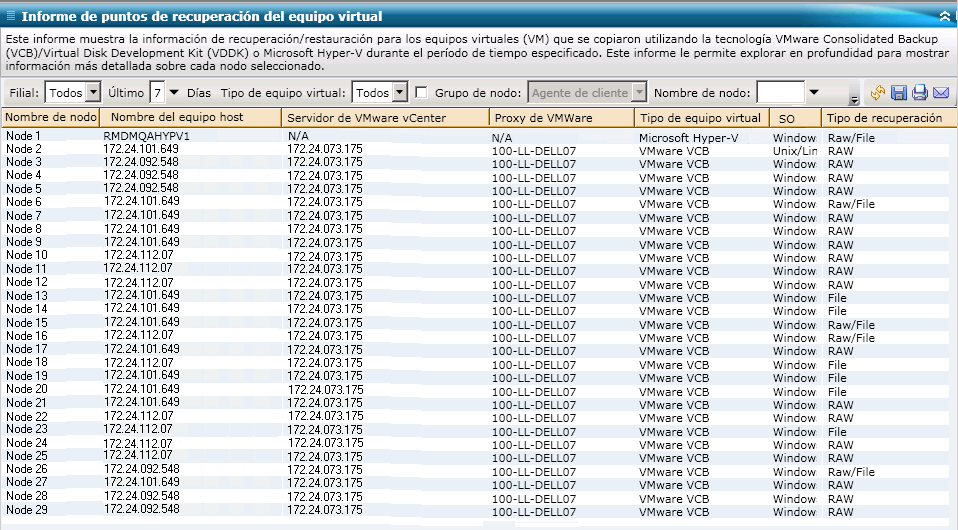Viewport: 958px width, 530px height.
Task: Select the Node 1 row name
Action: click(x=23, y=136)
